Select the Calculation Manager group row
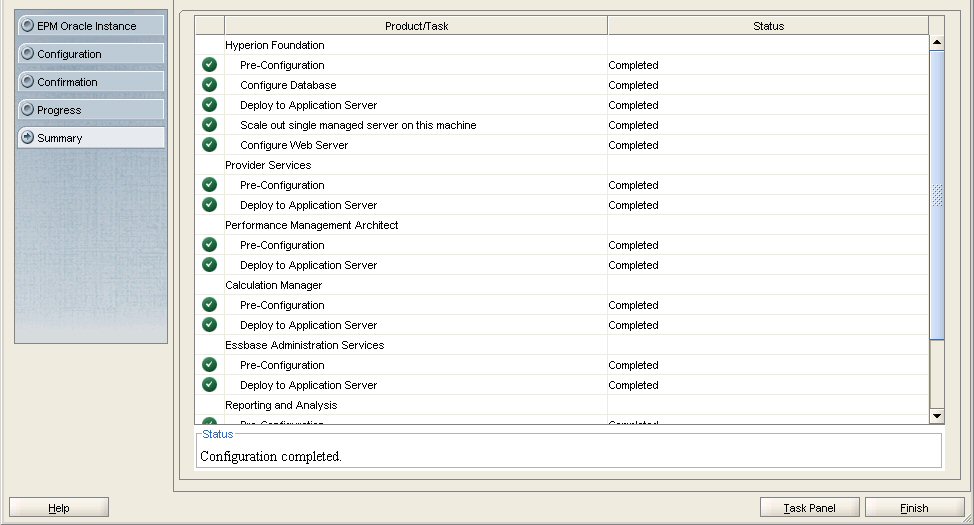Screen dimensions: 974x525 tap(562, 285)
